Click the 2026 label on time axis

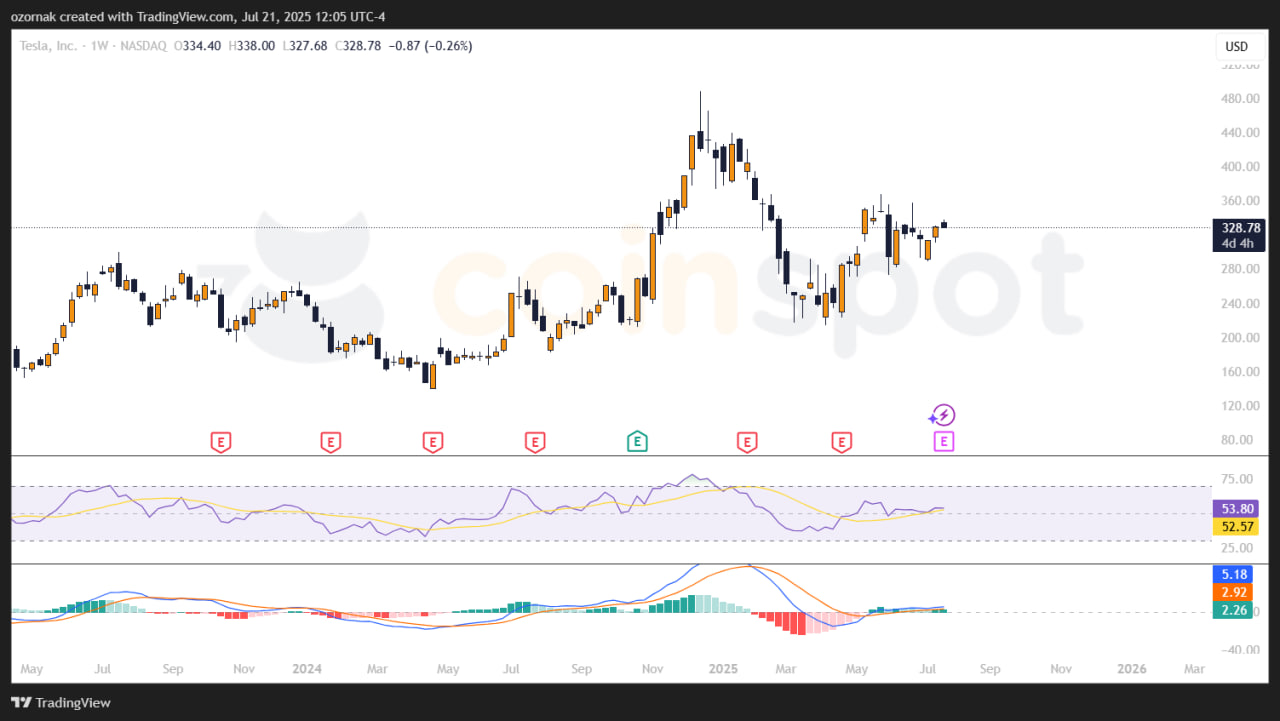1132,667
